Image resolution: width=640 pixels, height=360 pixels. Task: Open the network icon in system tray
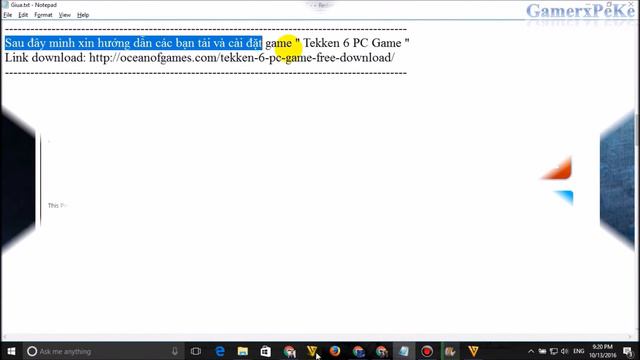(553, 351)
